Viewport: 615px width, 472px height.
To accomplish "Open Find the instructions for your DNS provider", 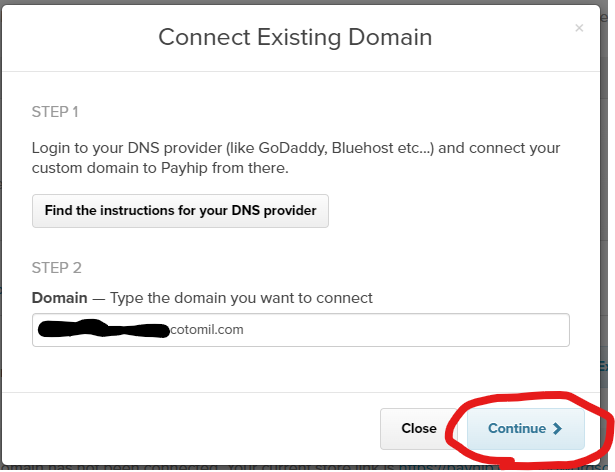I will [x=180, y=211].
